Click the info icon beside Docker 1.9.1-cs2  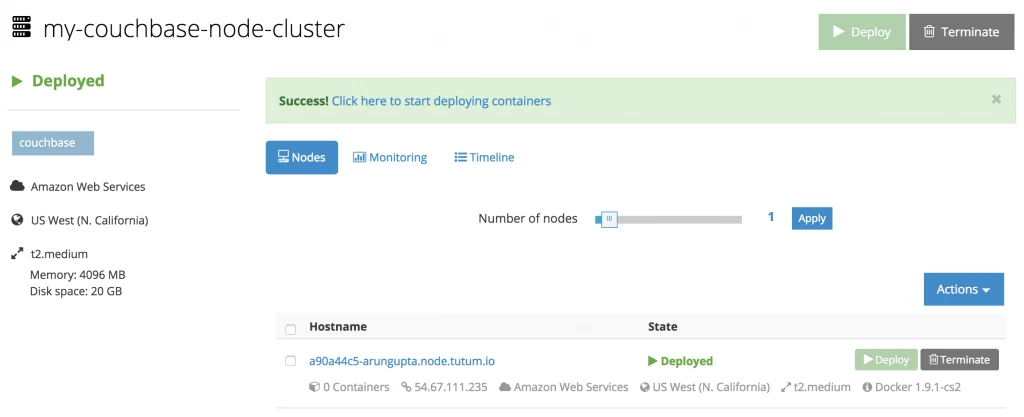pos(867,387)
